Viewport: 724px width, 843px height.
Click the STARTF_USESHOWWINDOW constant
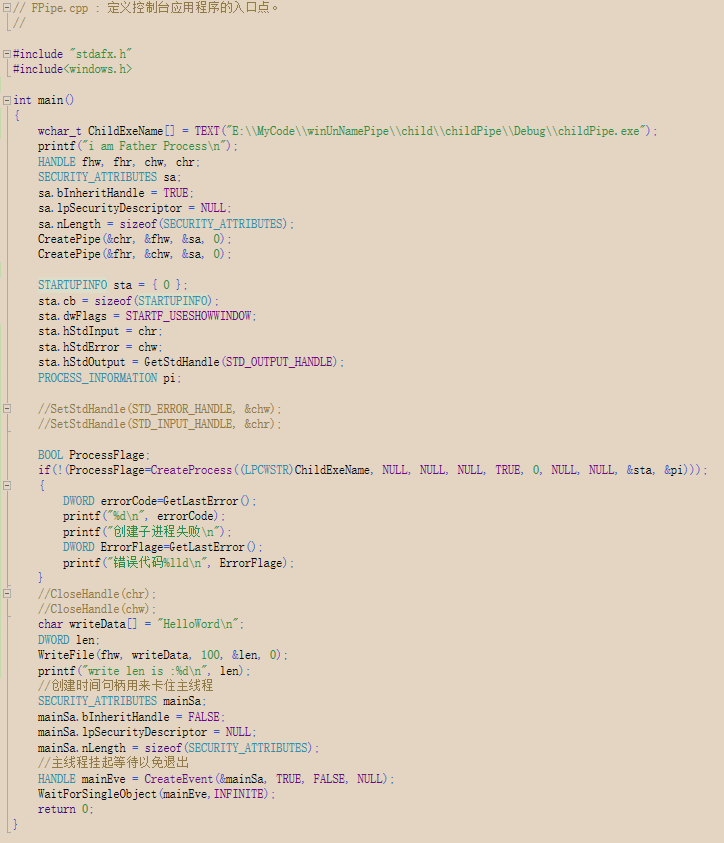(189, 316)
